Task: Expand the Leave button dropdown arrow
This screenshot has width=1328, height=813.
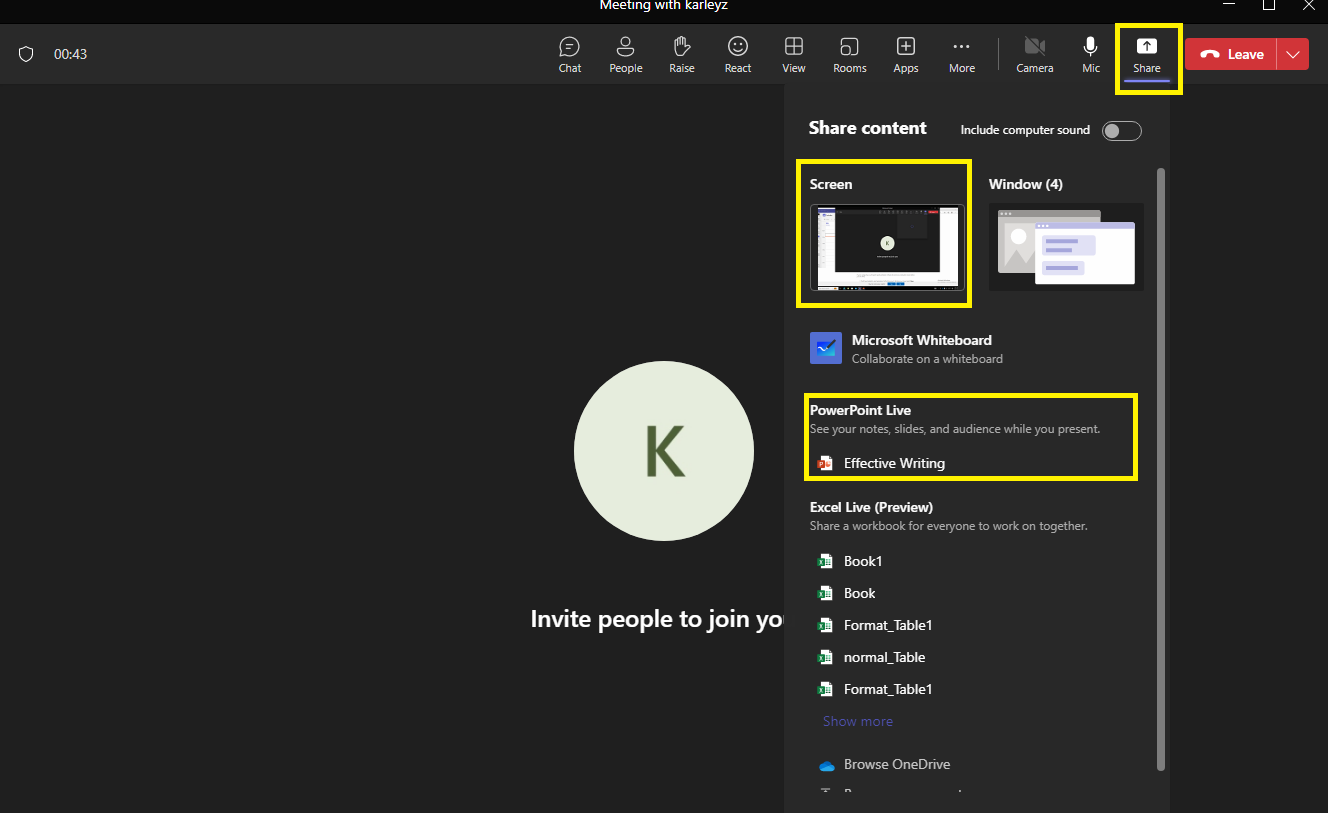Action: (1294, 54)
